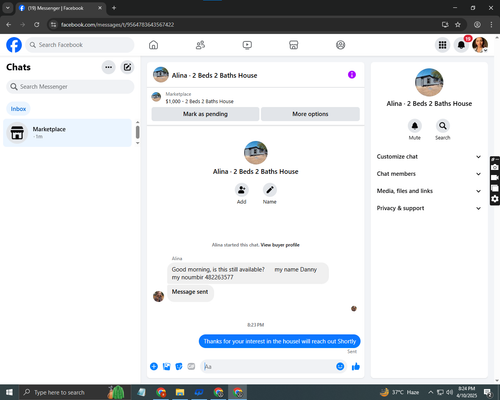Open account profile picture menu
500x400 pixels.
point(480,45)
